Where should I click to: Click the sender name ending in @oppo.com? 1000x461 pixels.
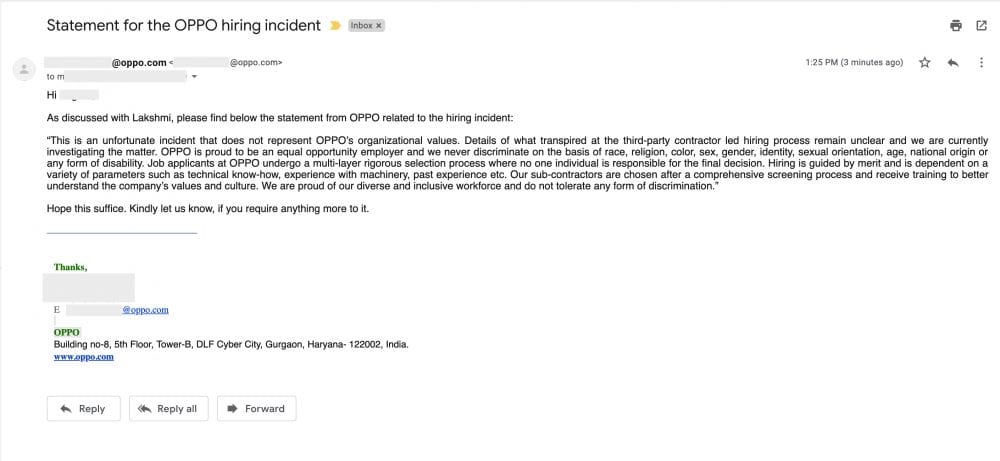pos(138,62)
